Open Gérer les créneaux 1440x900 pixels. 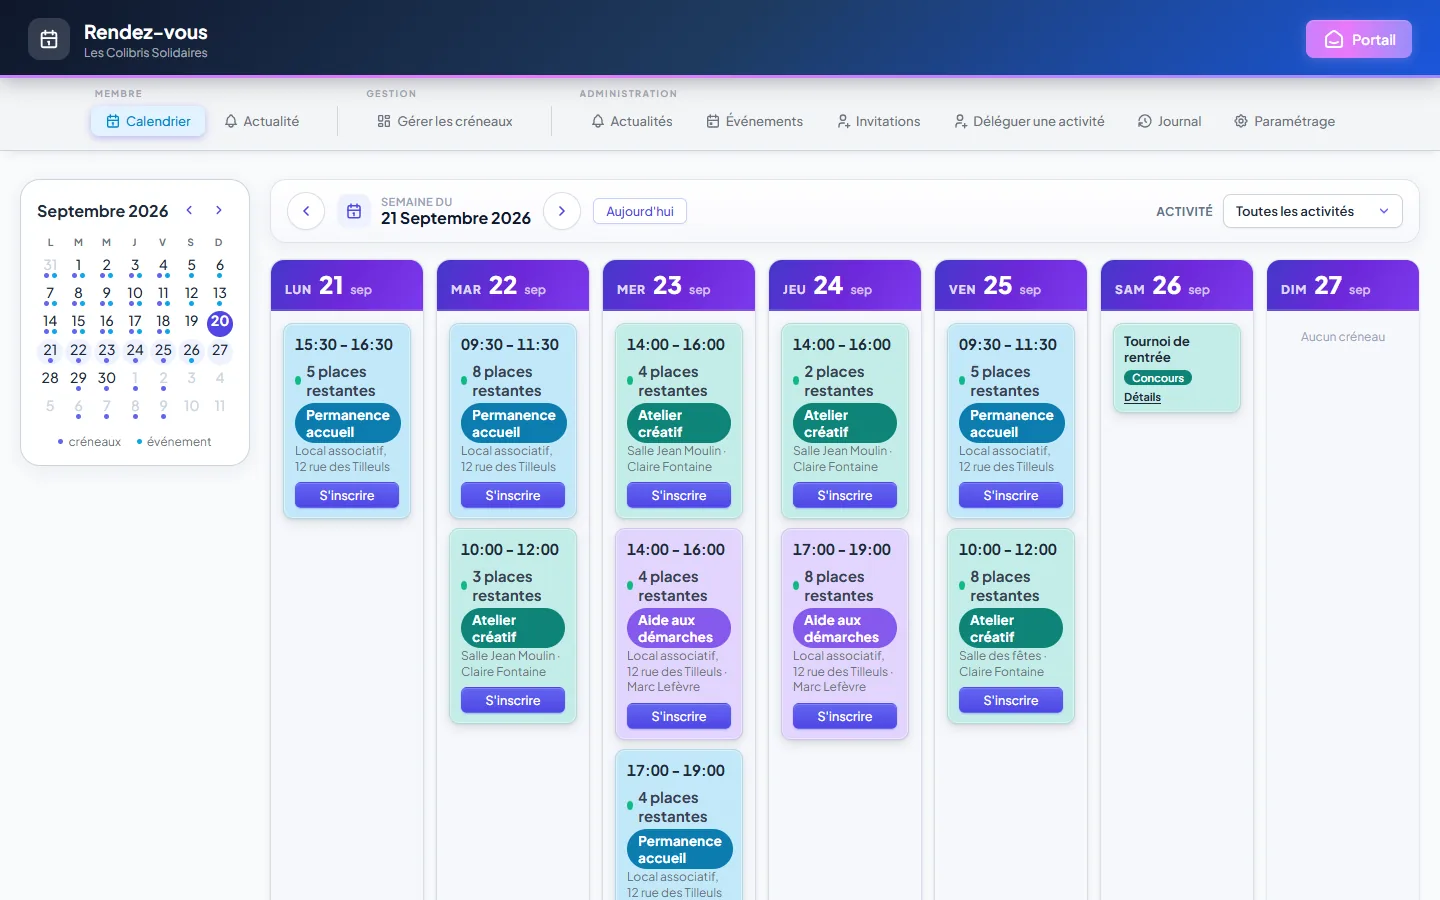pos(445,121)
